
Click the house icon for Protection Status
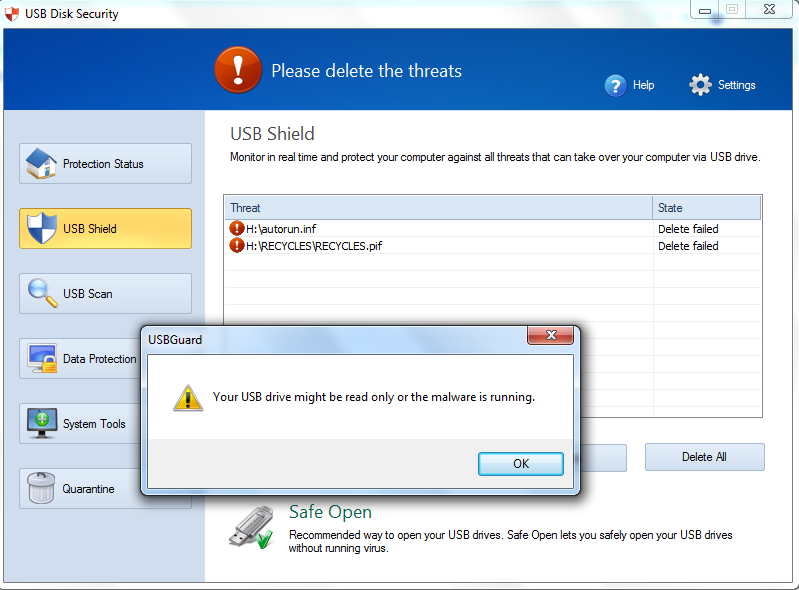(x=41, y=164)
